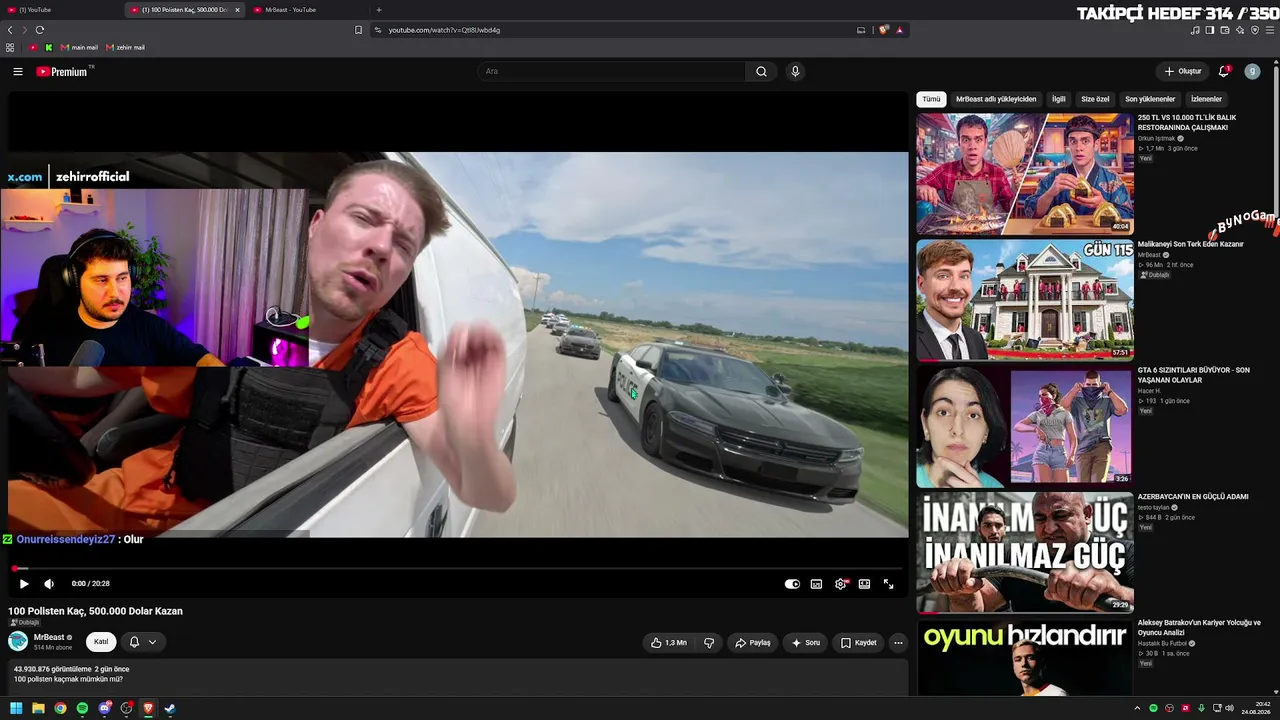This screenshot has width=1280, height=720.
Task: Select the İzlenenler filter chip
Action: click(x=1206, y=99)
